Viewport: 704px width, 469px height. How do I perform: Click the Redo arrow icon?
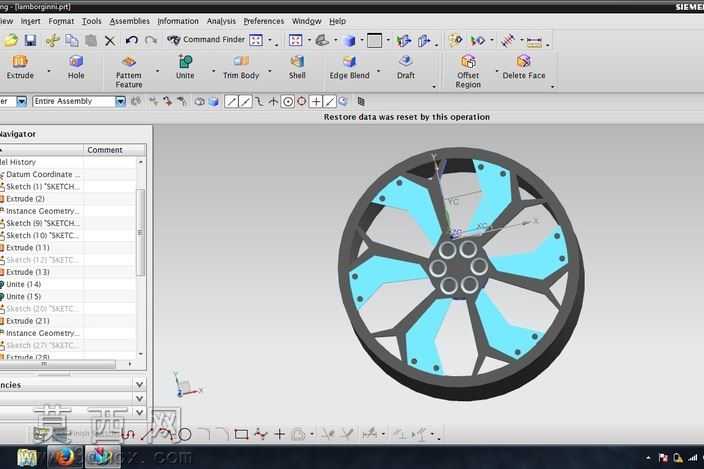151,40
